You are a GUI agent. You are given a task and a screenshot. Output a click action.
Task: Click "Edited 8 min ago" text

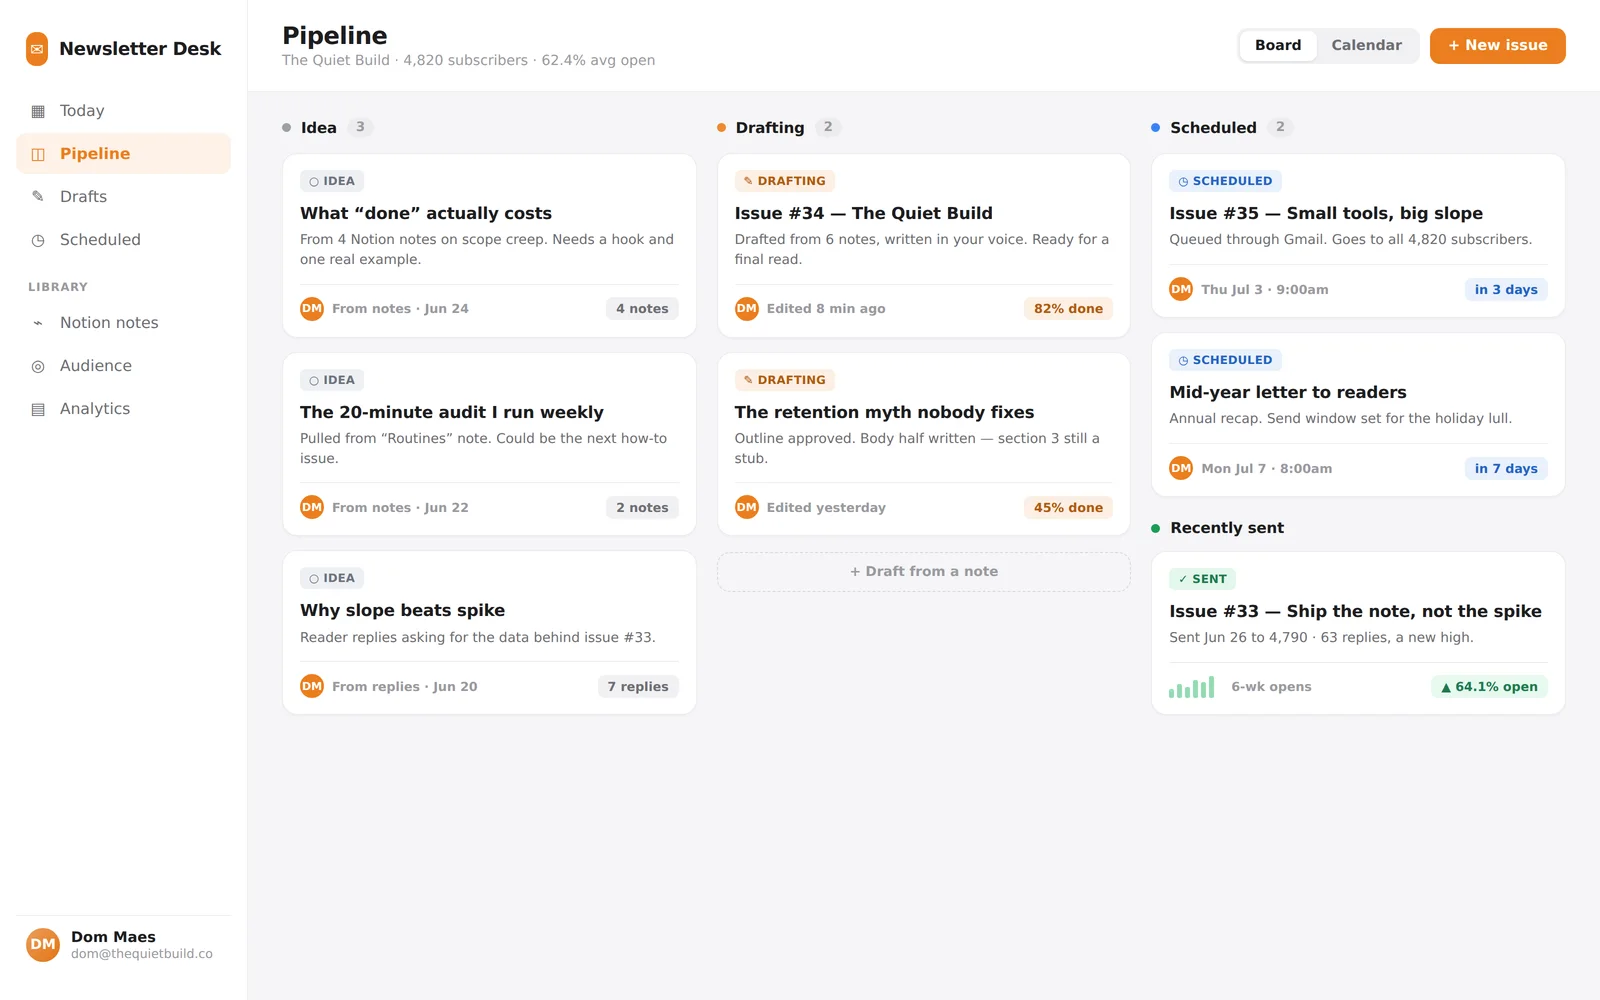(826, 309)
